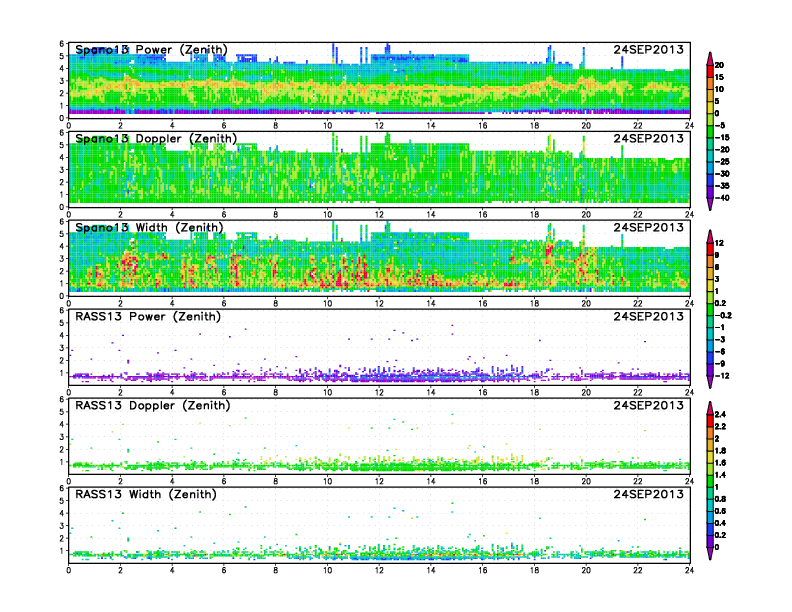Click hour 12 tick below the RASS13 Width plot
Image resolution: width=792 pixels, height=612 pixels.
coord(379,570)
